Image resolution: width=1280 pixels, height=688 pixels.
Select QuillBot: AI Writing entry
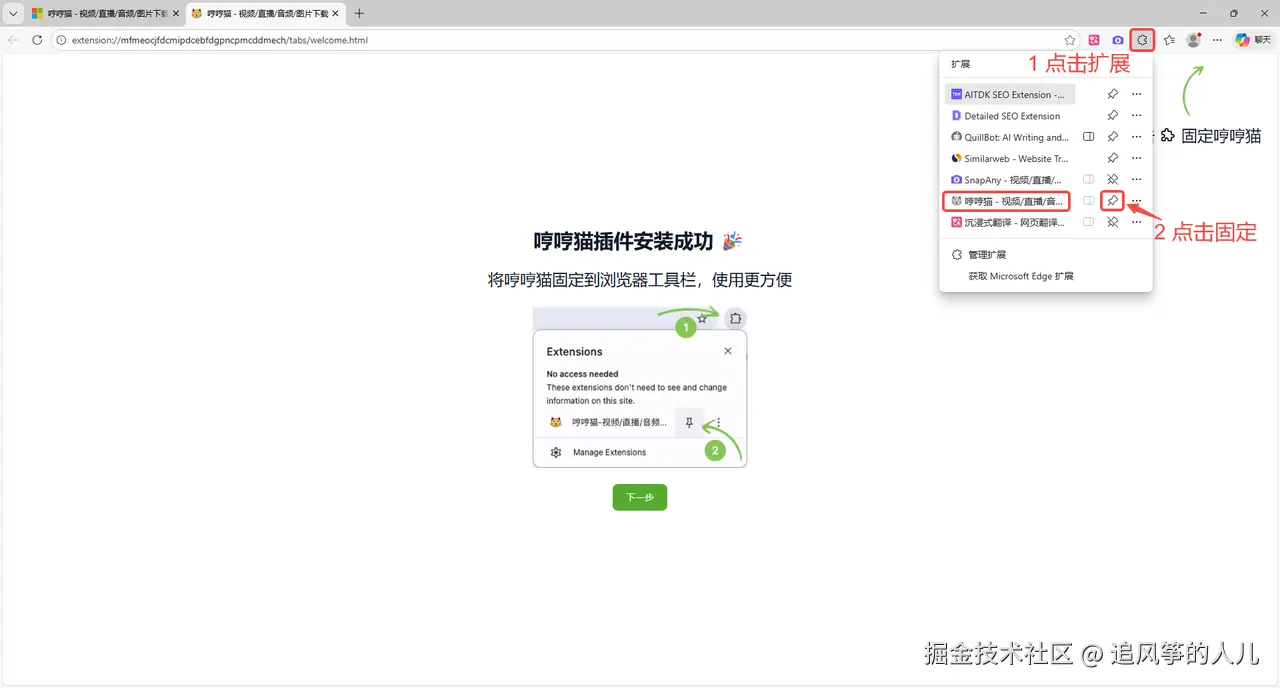click(x=1010, y=137)
